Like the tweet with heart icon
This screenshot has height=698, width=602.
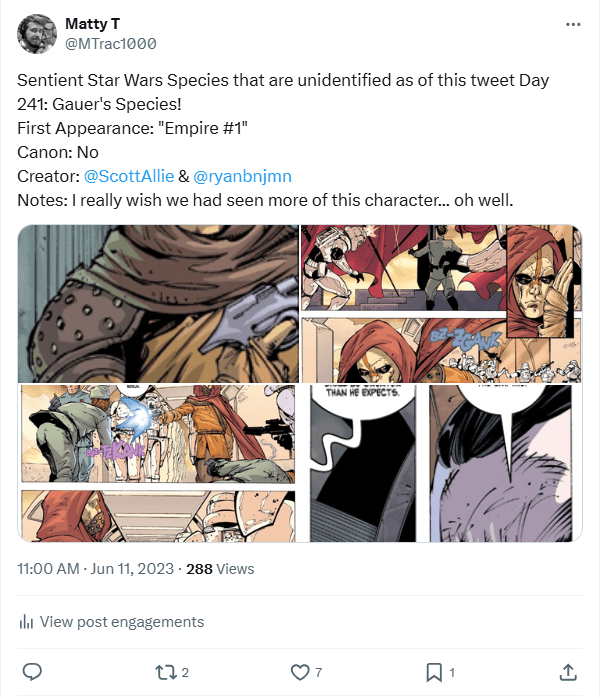pos(297,671)
